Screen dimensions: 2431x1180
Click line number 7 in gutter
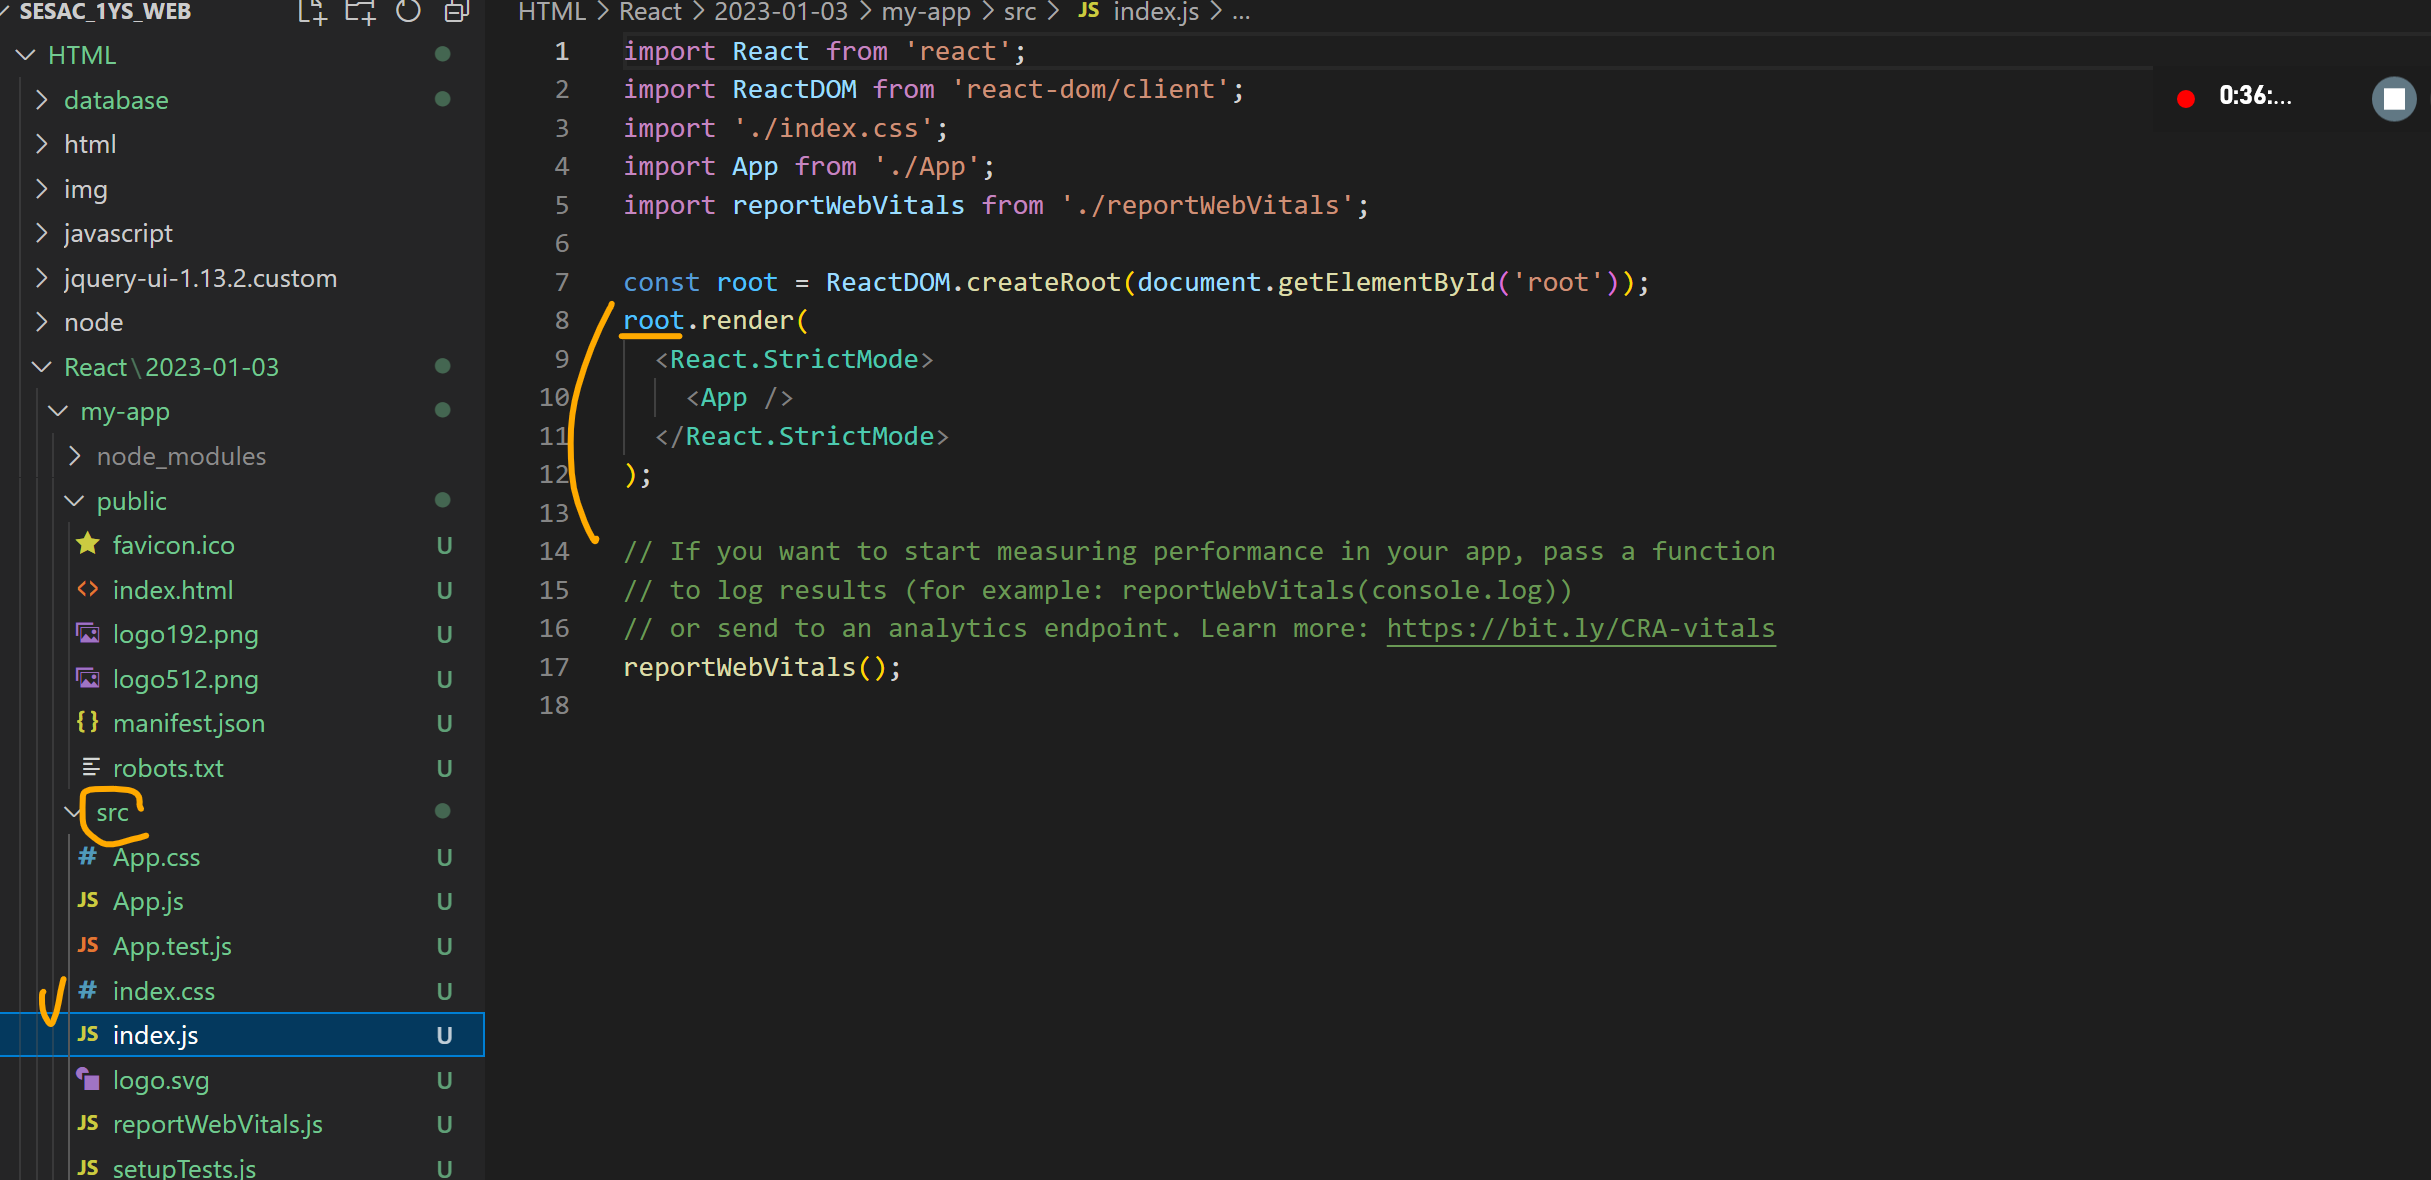click(561, 282)
